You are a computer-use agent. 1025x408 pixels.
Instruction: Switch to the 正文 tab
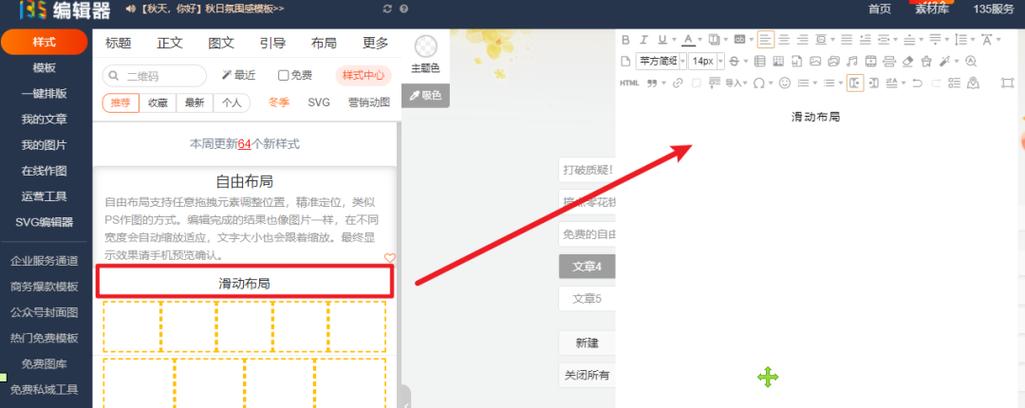coord(170,43)
